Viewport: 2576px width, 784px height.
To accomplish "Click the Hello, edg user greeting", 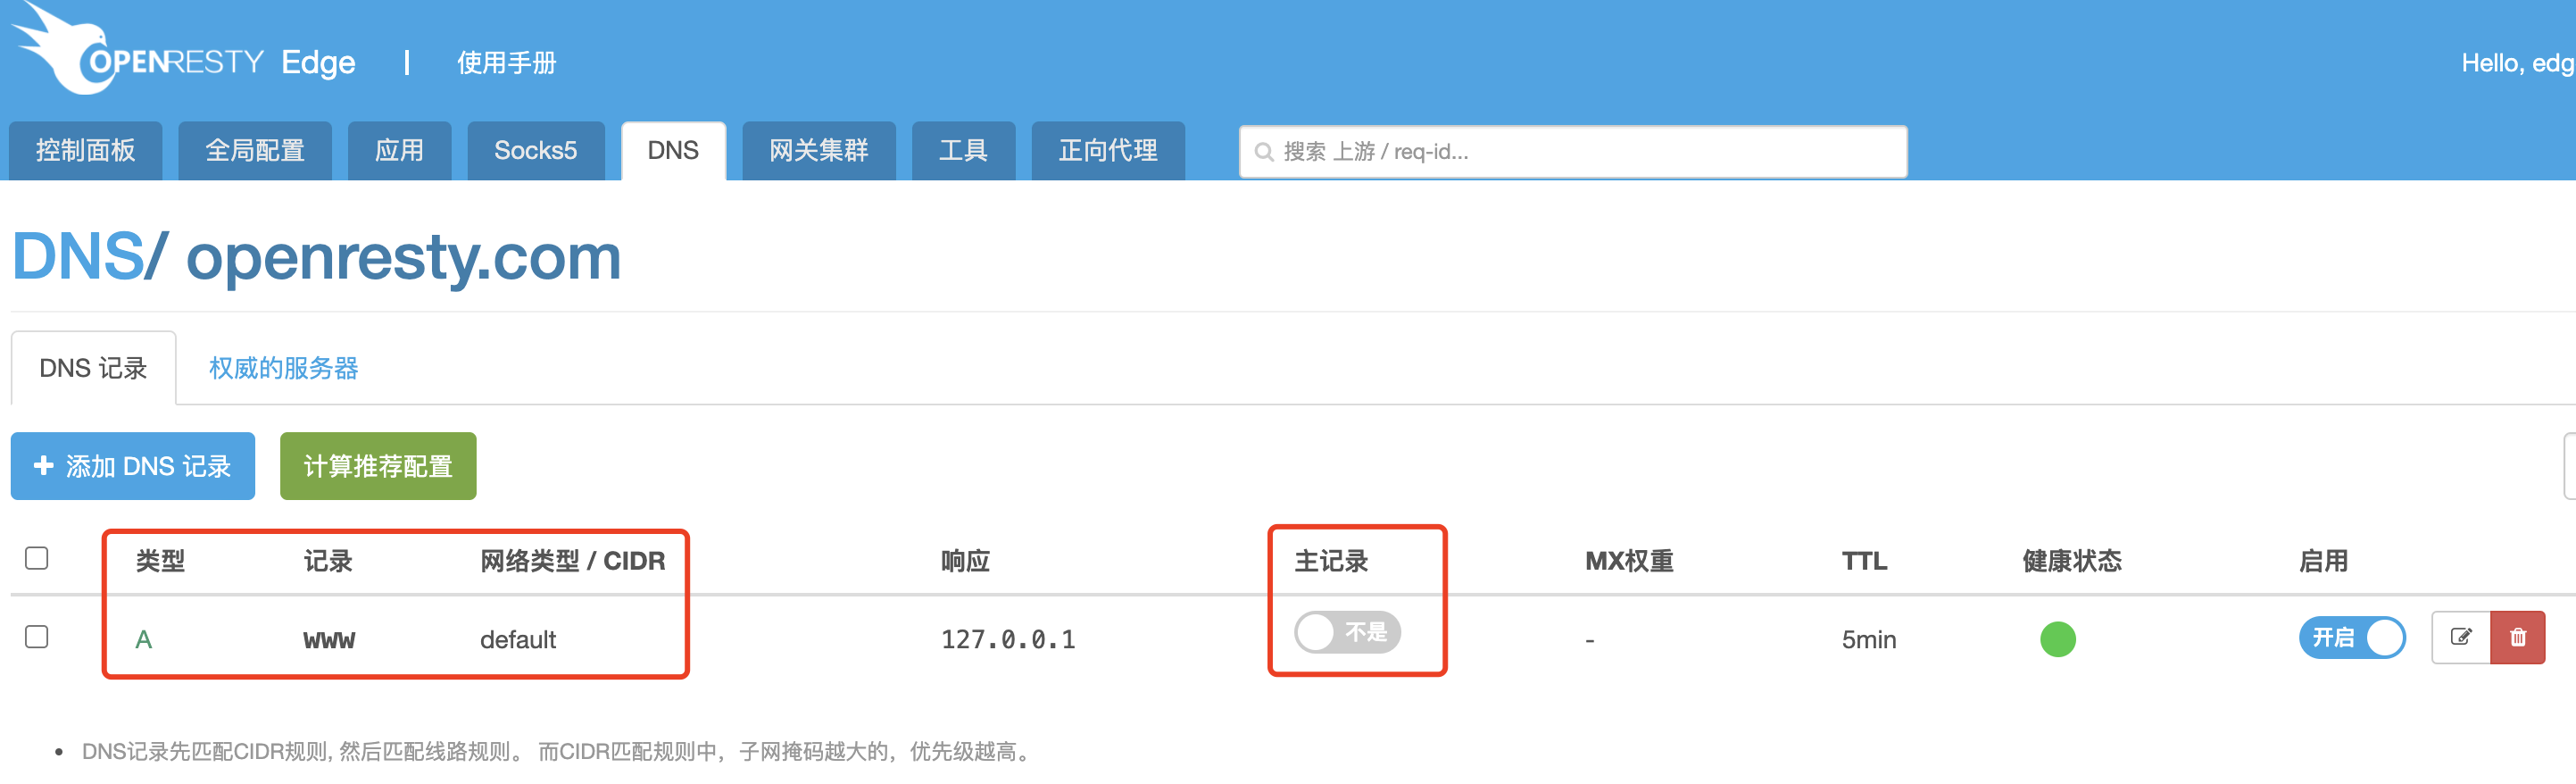I will click(x=2518, y=63).
